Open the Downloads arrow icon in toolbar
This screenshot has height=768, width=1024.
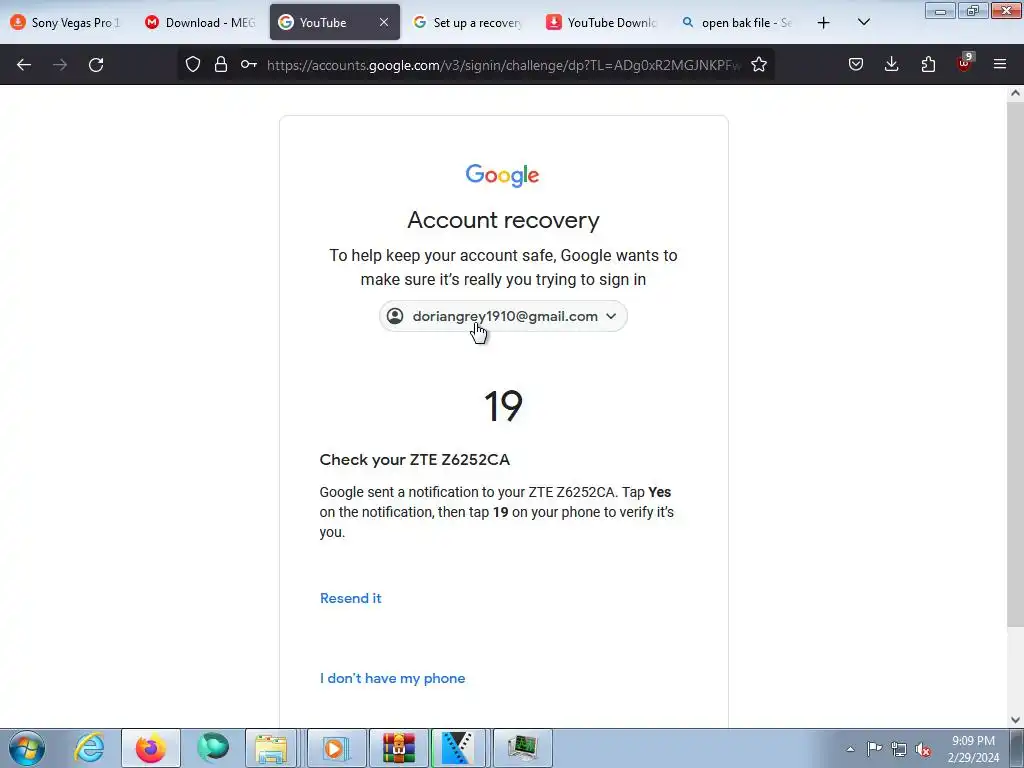tap(891, 64)
